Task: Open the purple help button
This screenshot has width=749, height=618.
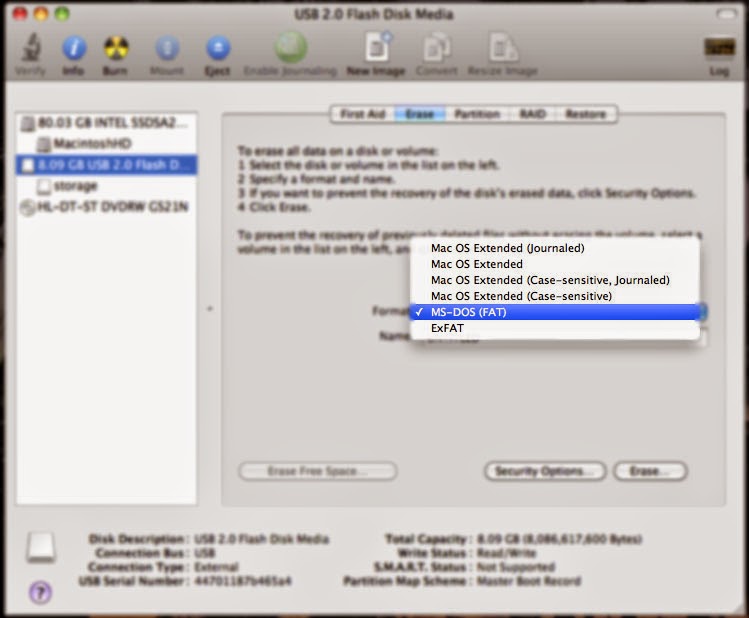Action: [x=41, y=592]
